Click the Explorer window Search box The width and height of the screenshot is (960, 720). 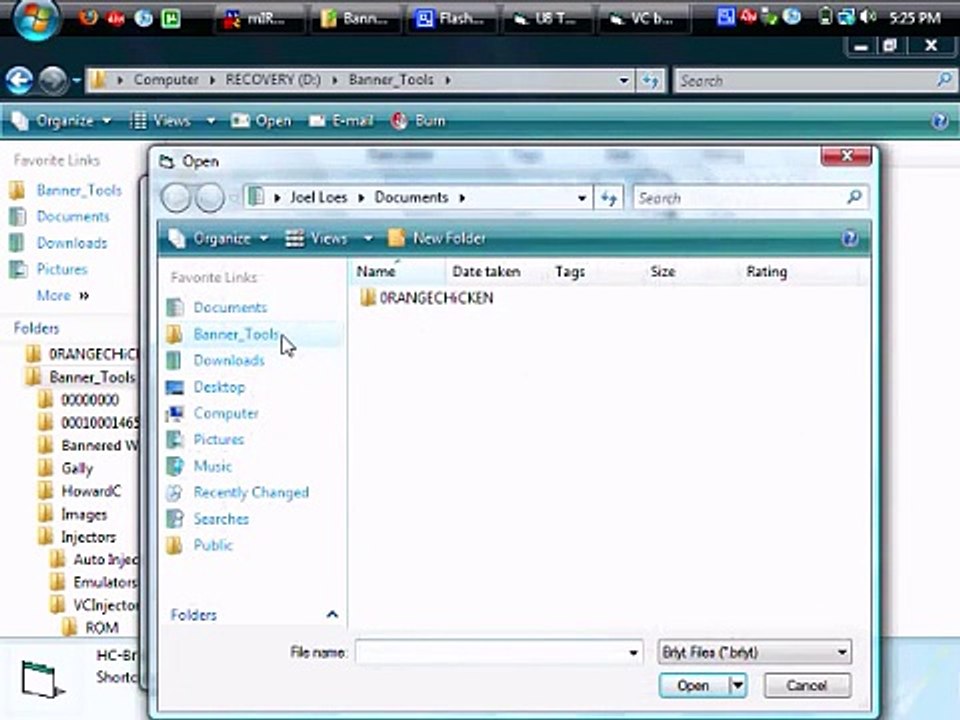point(814,80)
